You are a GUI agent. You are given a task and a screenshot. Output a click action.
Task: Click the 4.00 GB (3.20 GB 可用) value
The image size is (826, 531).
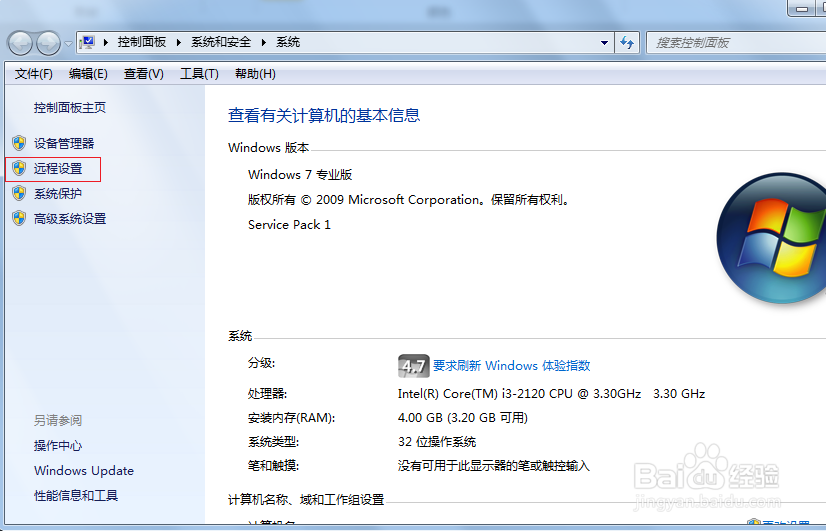[463, 418]
